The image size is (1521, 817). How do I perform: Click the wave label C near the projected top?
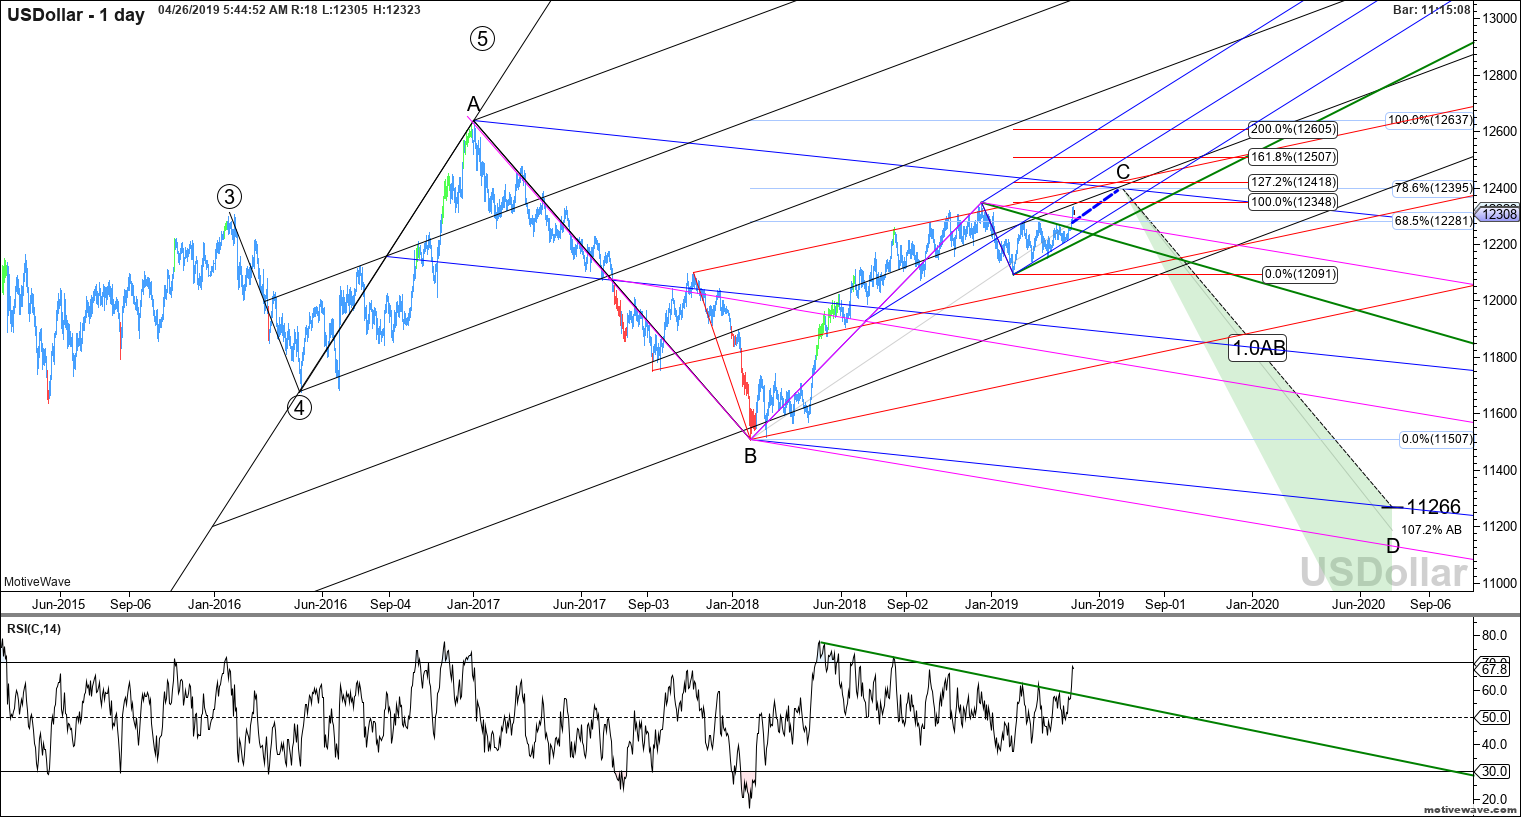[x=1123, y=172]
